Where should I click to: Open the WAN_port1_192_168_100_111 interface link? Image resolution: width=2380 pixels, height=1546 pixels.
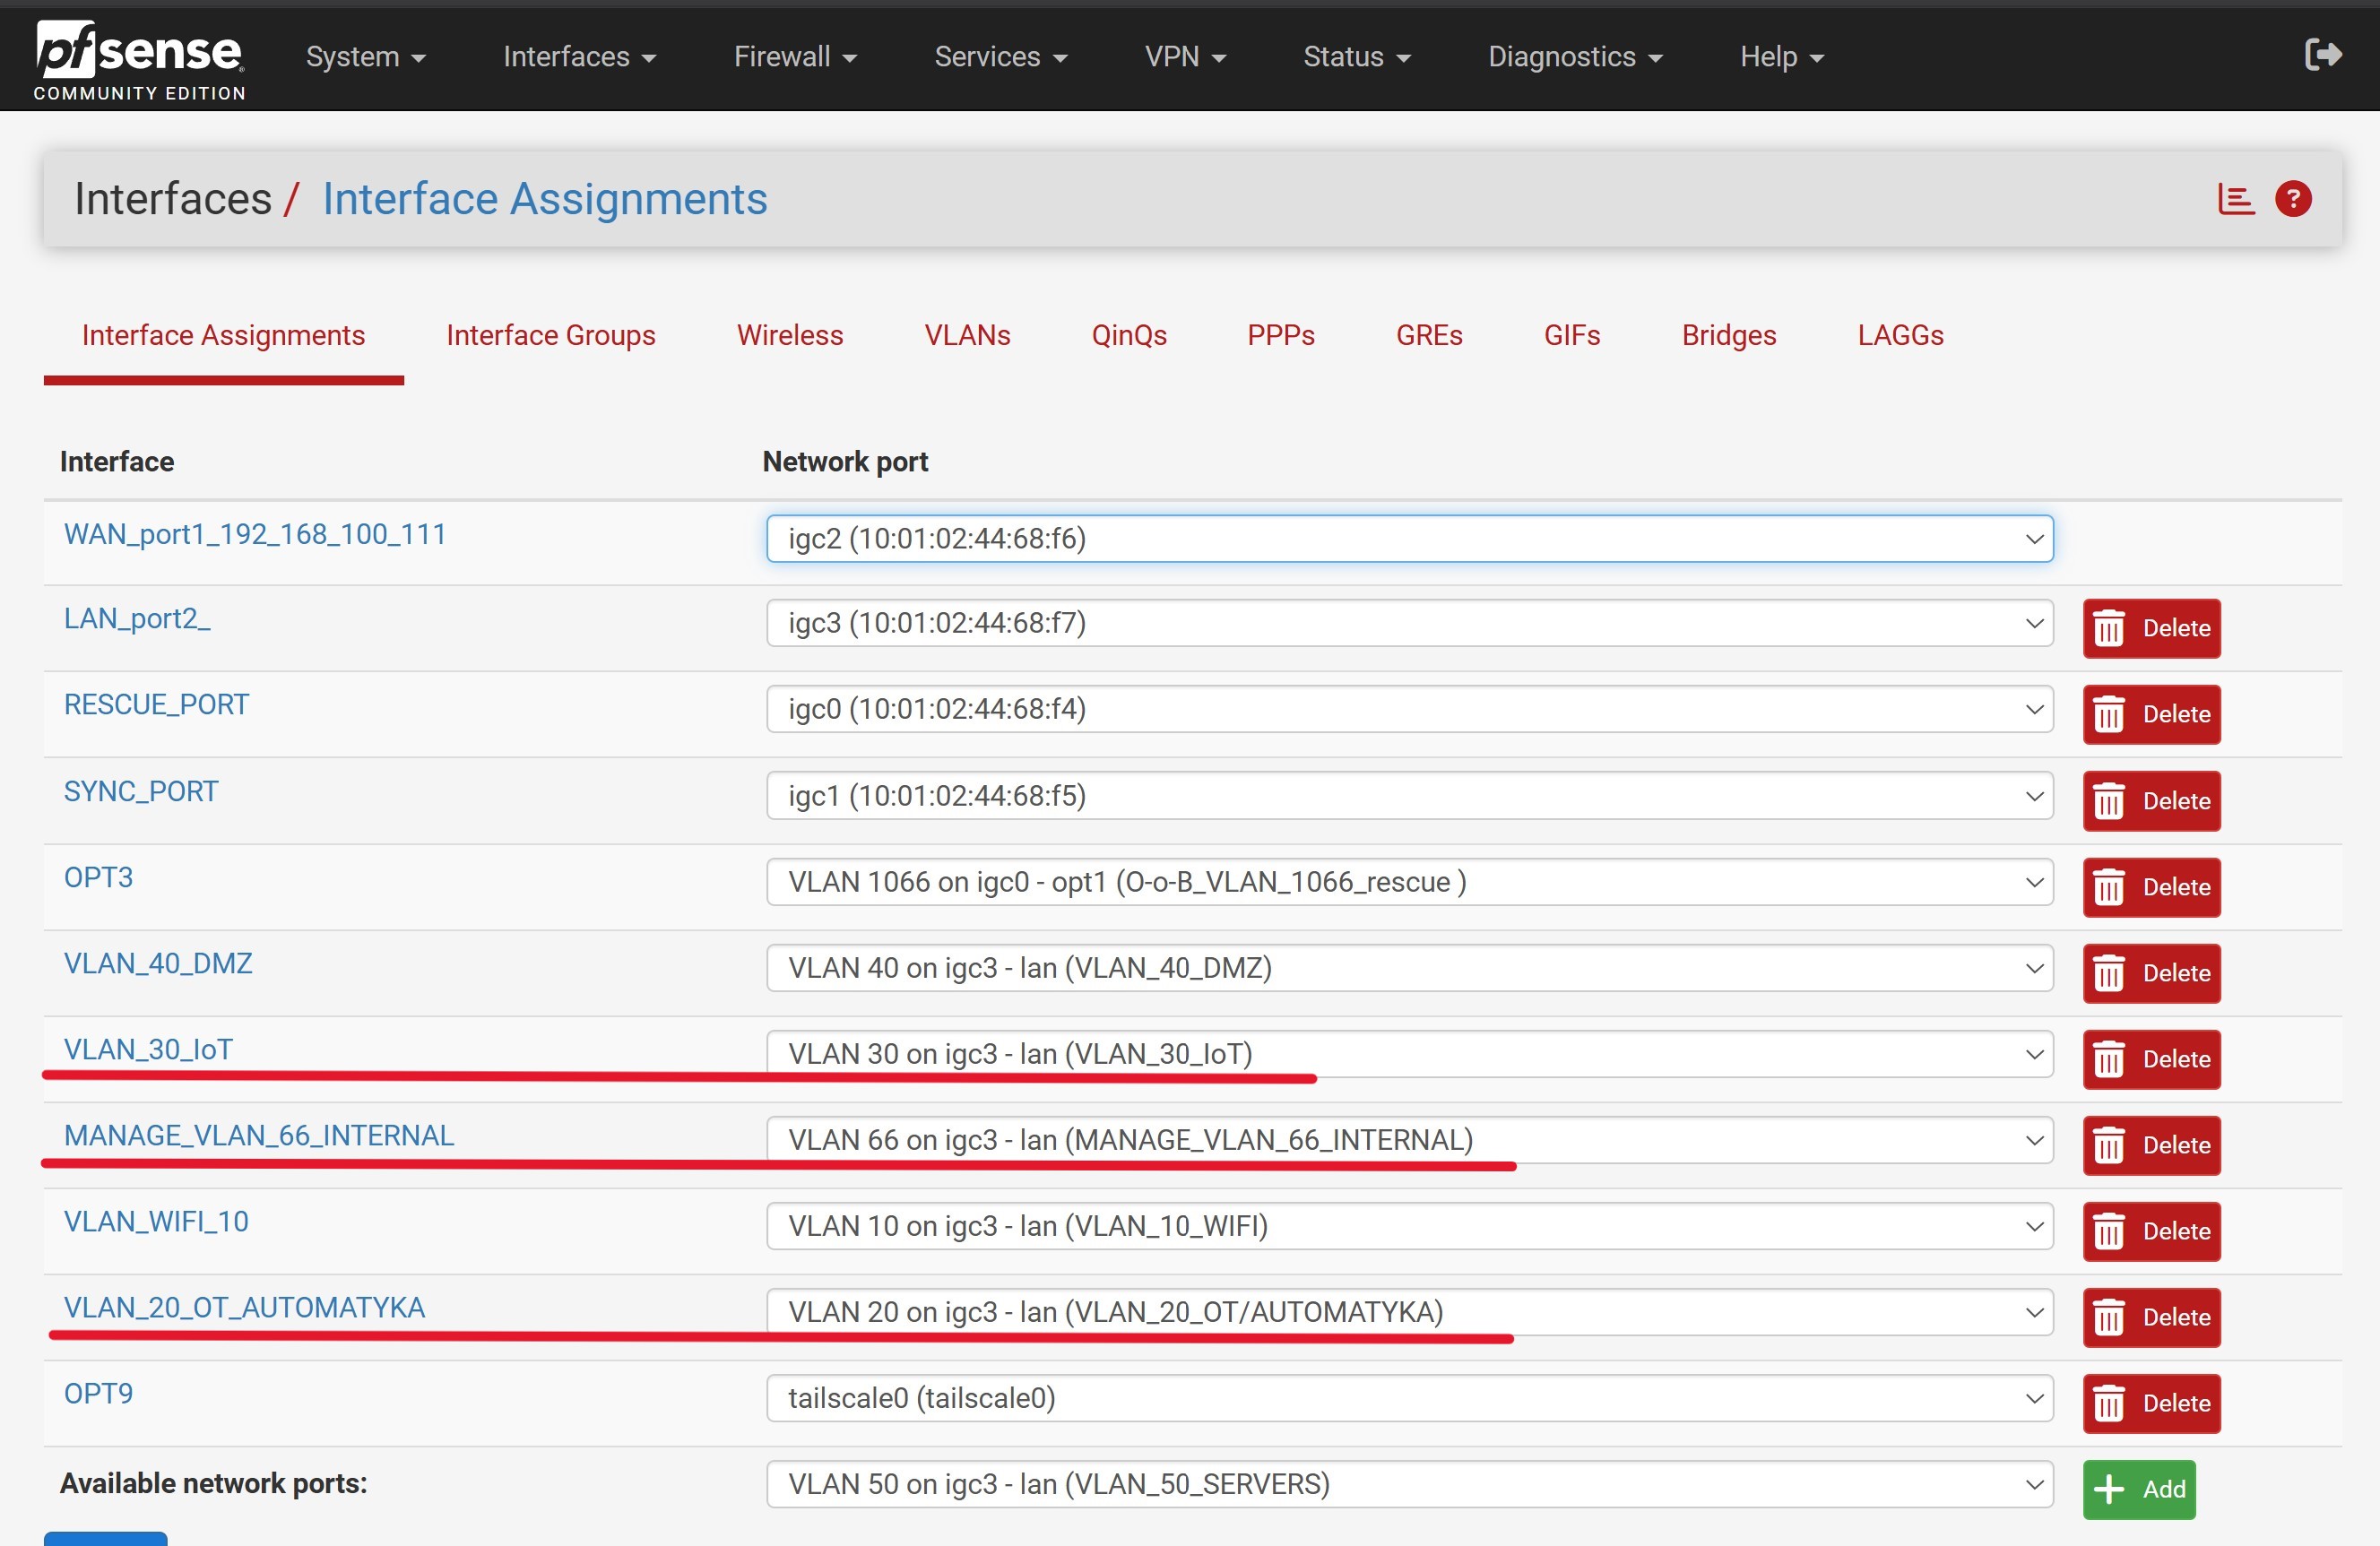(255, 534)
